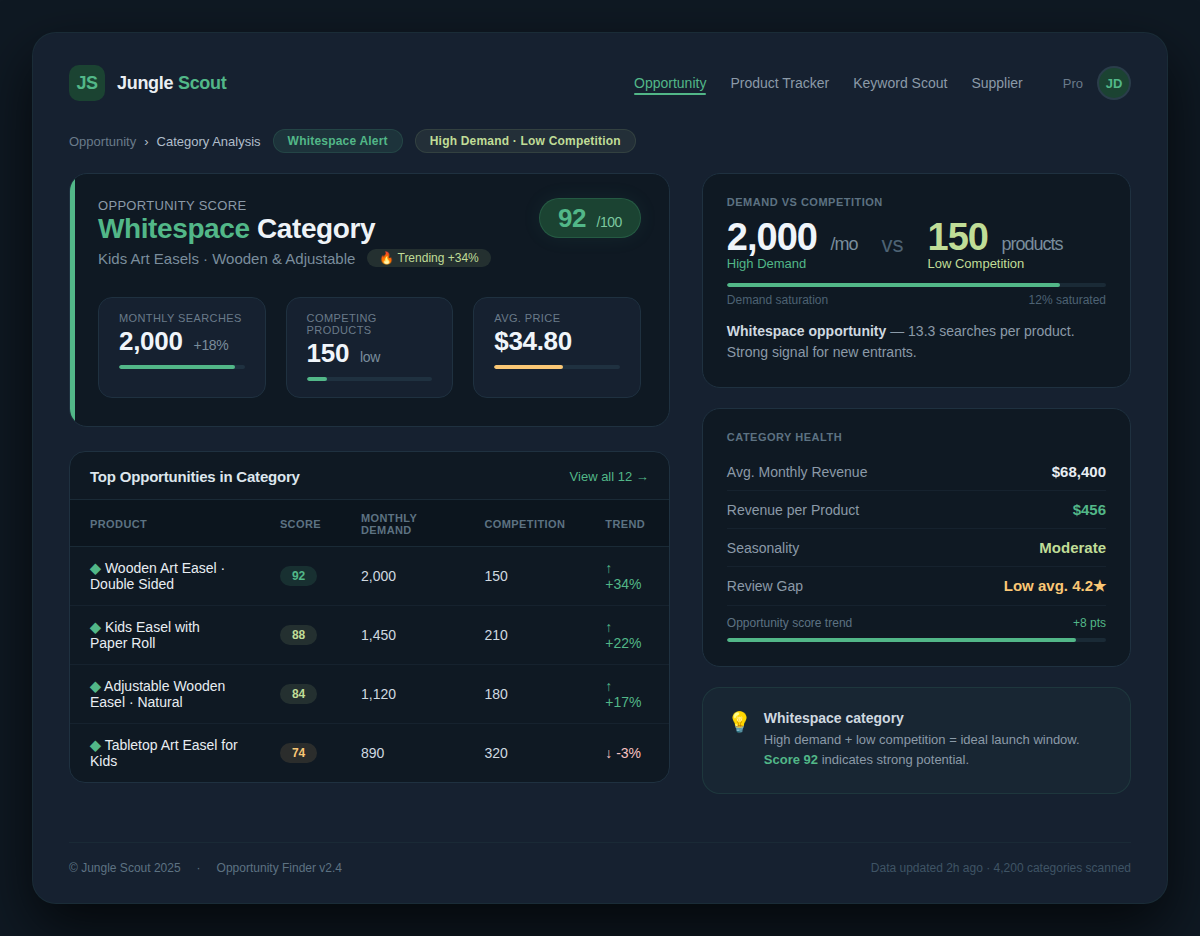1200x936 pixels.
Task: Click the TREND column header
Action: 625,524
